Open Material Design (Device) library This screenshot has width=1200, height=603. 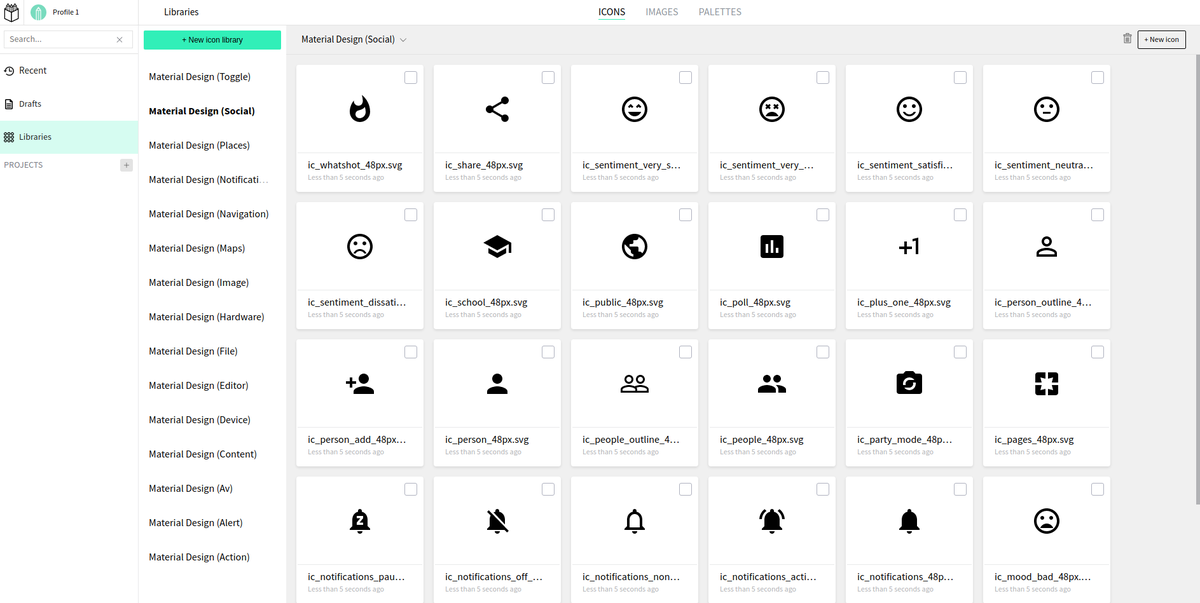pyautogui.click(x=200, y=420)
